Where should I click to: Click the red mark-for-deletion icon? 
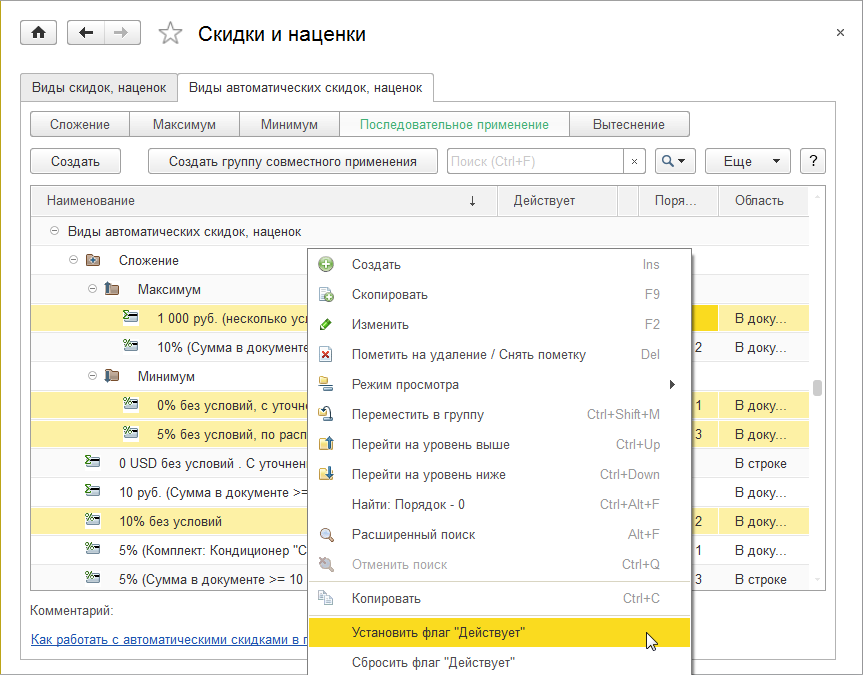(326, 355)
